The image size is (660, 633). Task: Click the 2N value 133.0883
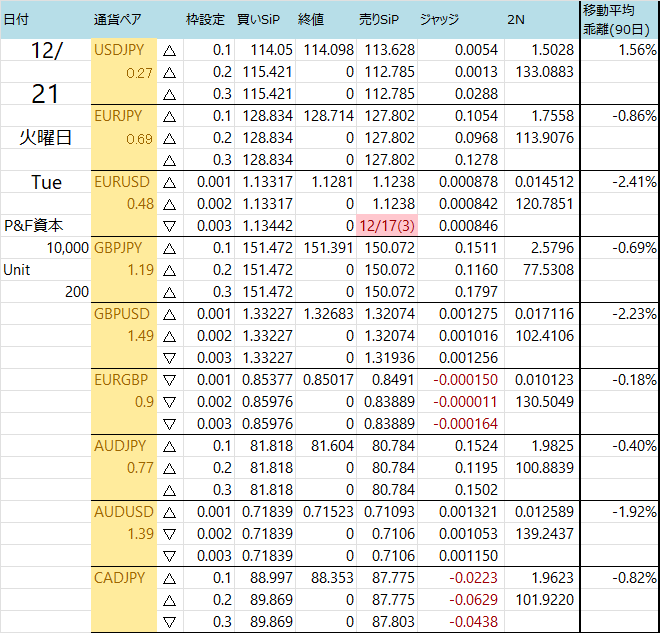click(545, 72)
